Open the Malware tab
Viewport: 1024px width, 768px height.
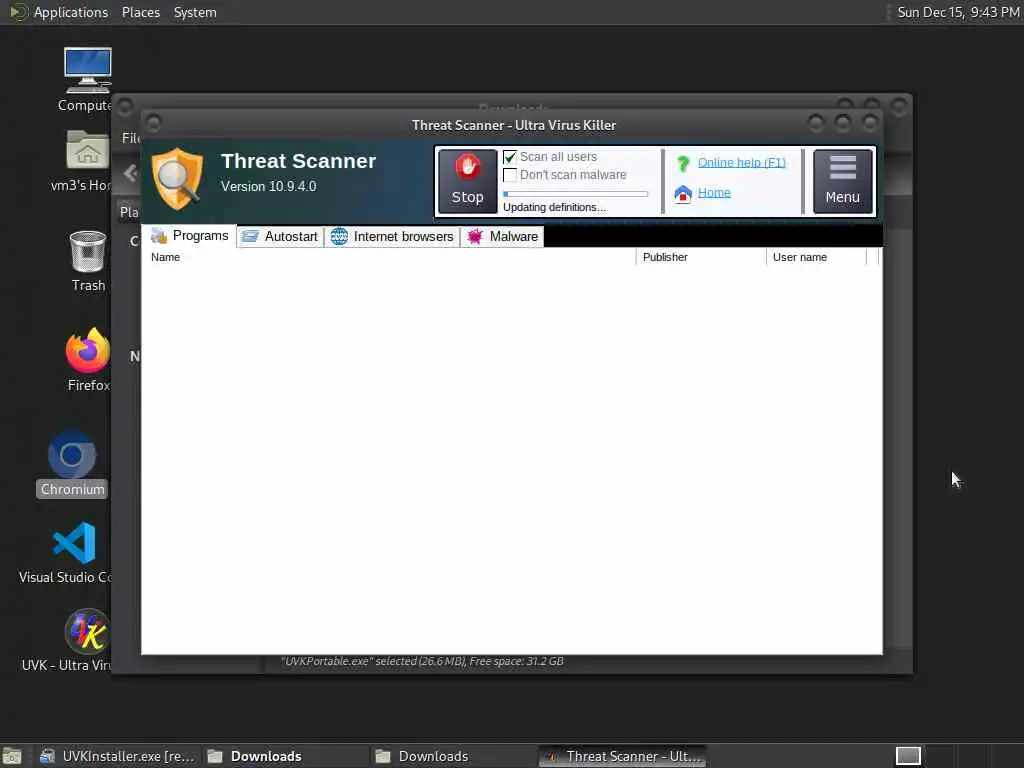click(x=502, y=236)
